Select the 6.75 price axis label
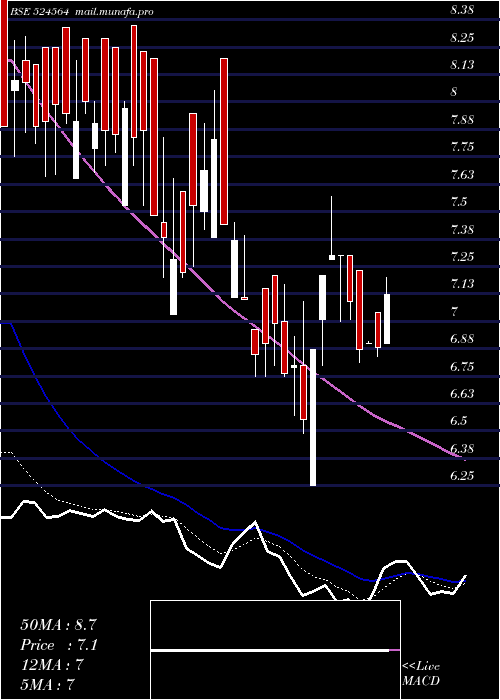 462,367
